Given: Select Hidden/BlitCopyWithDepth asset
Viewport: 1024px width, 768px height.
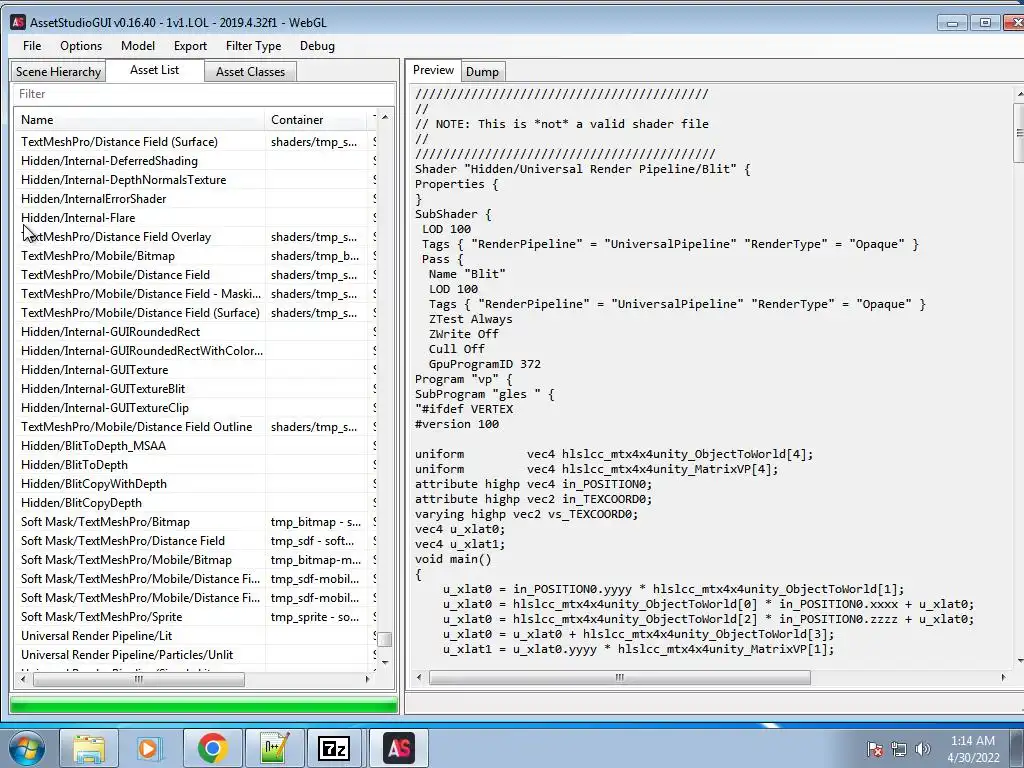Looking at the screenshot, I should click(x=195, y=484).
